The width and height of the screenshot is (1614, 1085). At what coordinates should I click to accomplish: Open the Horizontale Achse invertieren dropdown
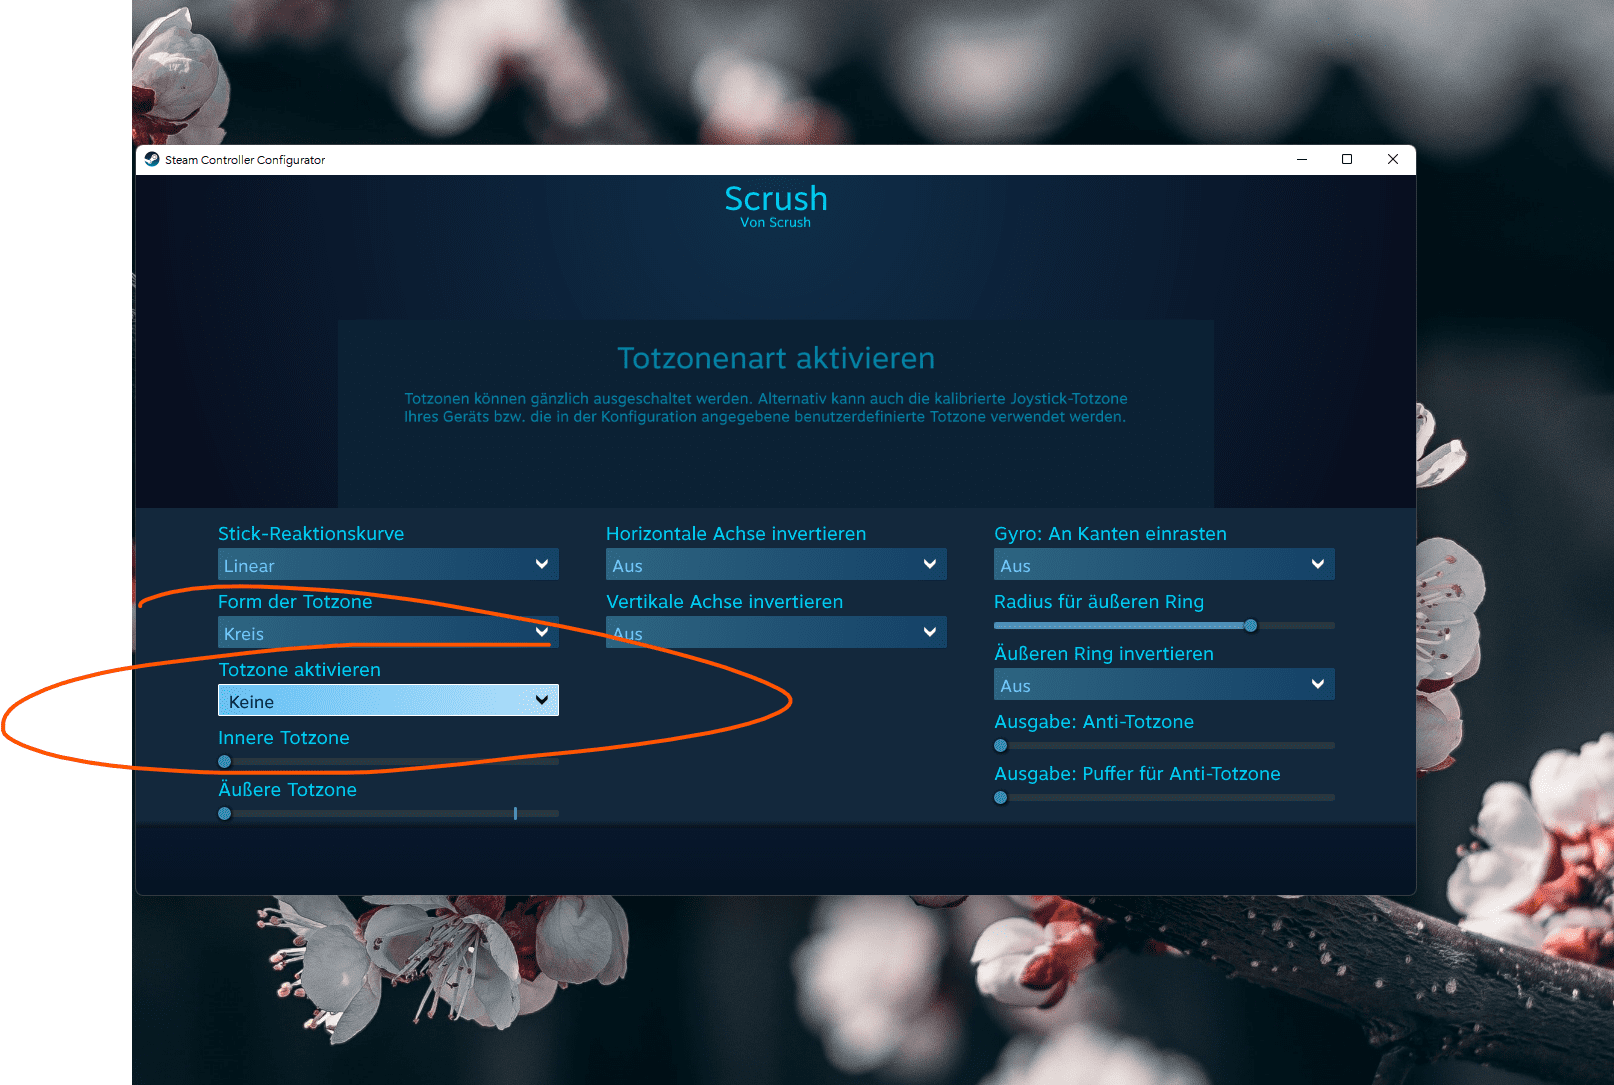pyautogui.click(x=776, y=565)
